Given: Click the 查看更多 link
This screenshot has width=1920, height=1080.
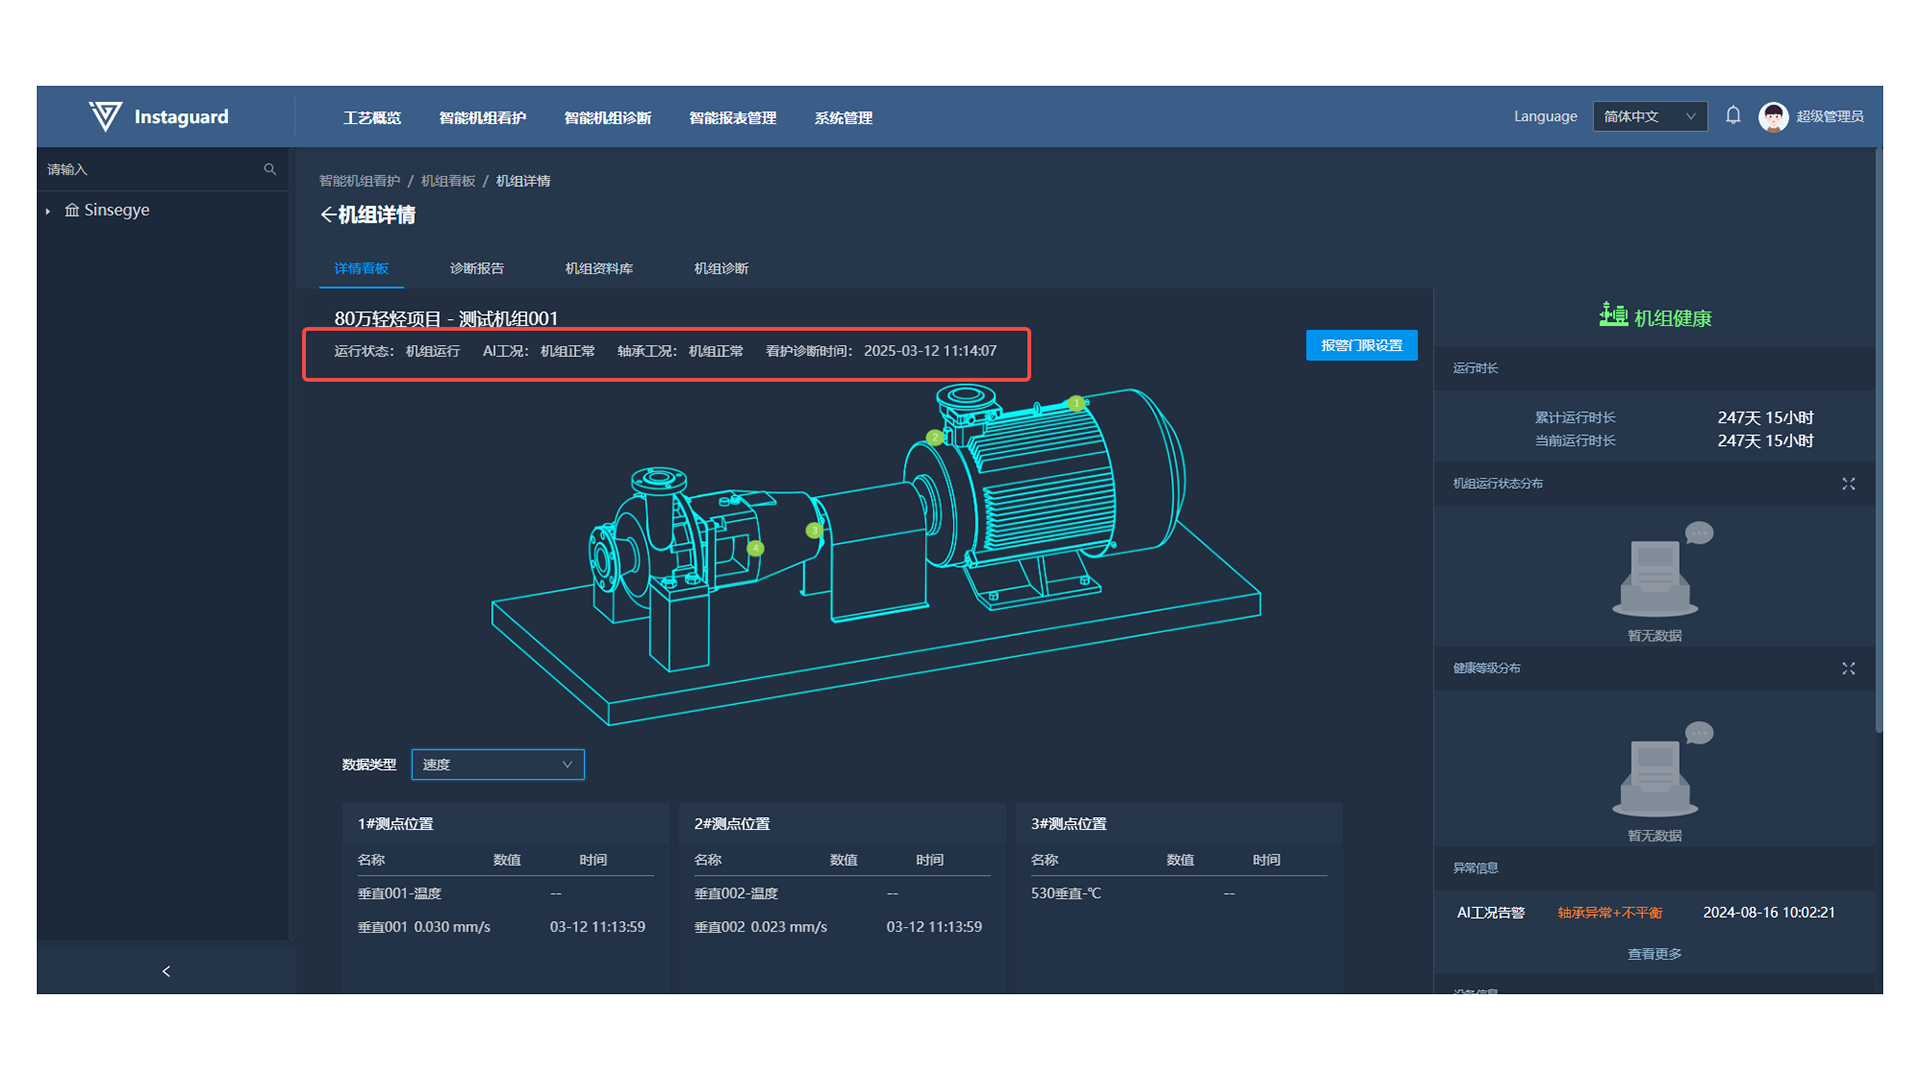Looking at the screenshot, I should pyautogui.click(x=1655, y=954).
